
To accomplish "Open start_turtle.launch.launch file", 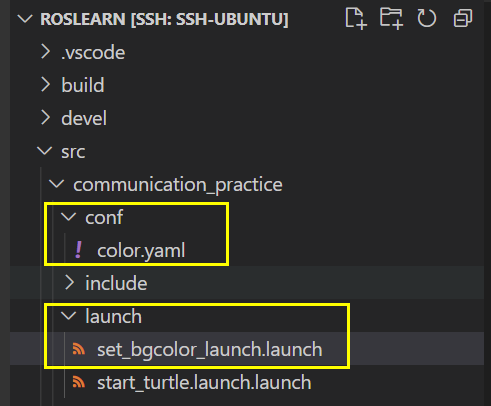I will pos(204,382).
